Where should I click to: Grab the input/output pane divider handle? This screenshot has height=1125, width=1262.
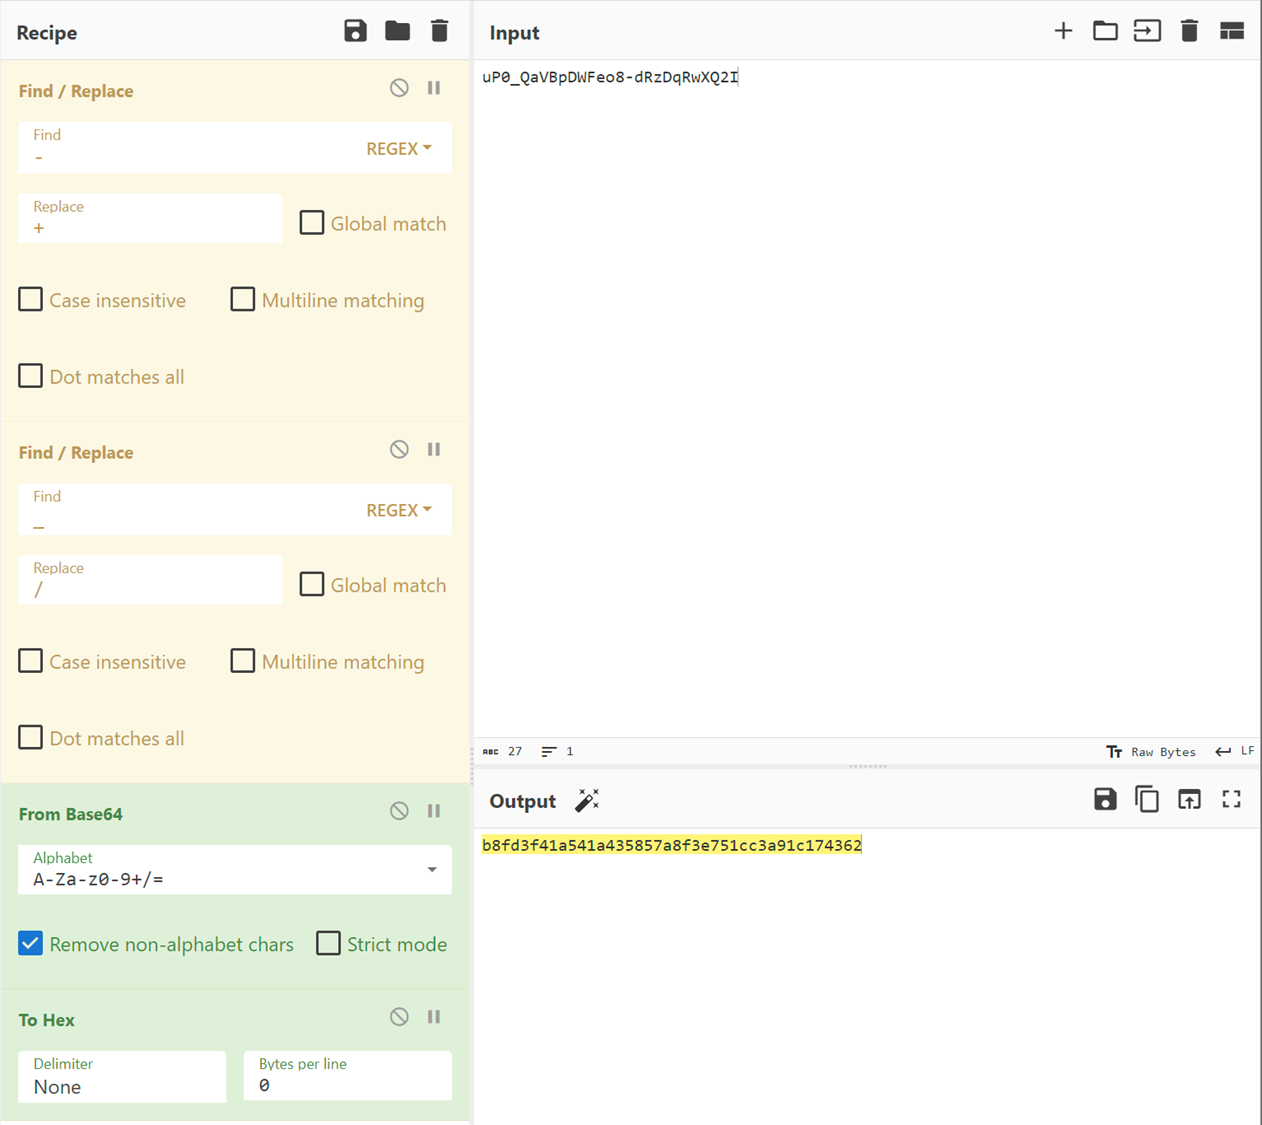(867, 766)
